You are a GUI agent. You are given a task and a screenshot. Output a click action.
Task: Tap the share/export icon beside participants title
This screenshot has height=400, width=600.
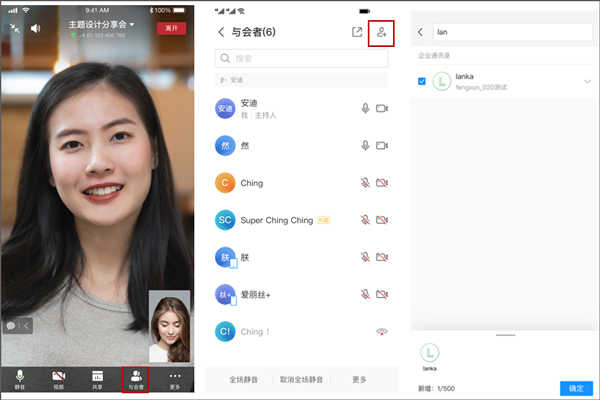tap(357, 32)
